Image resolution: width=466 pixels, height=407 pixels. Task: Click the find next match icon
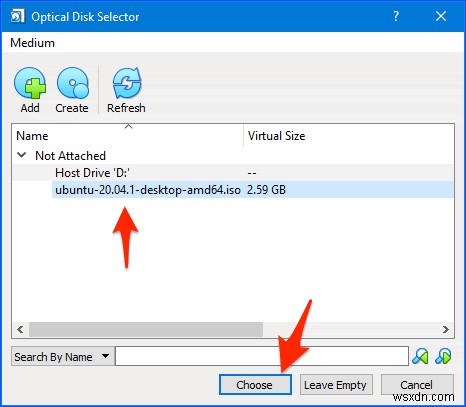tap(444, 356)
